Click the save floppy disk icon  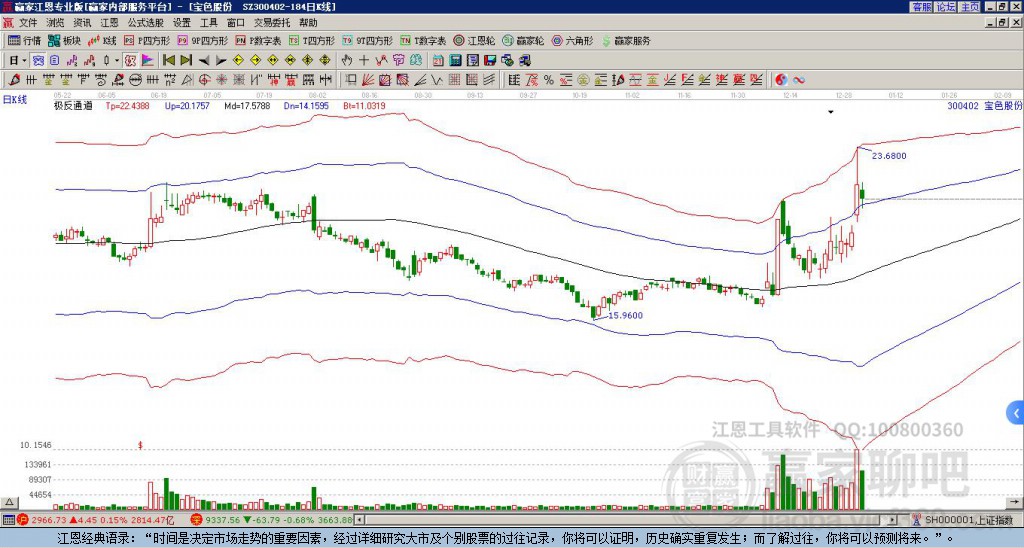point(490,61)
